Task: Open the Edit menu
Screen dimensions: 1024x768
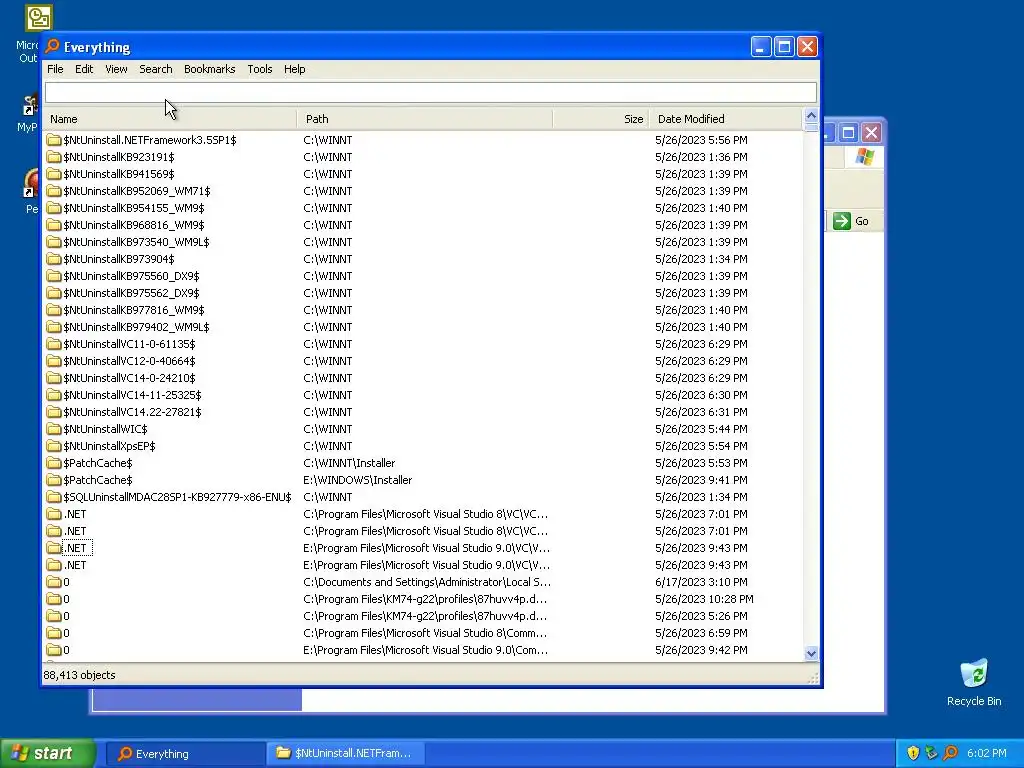Action: pos(84,69)
